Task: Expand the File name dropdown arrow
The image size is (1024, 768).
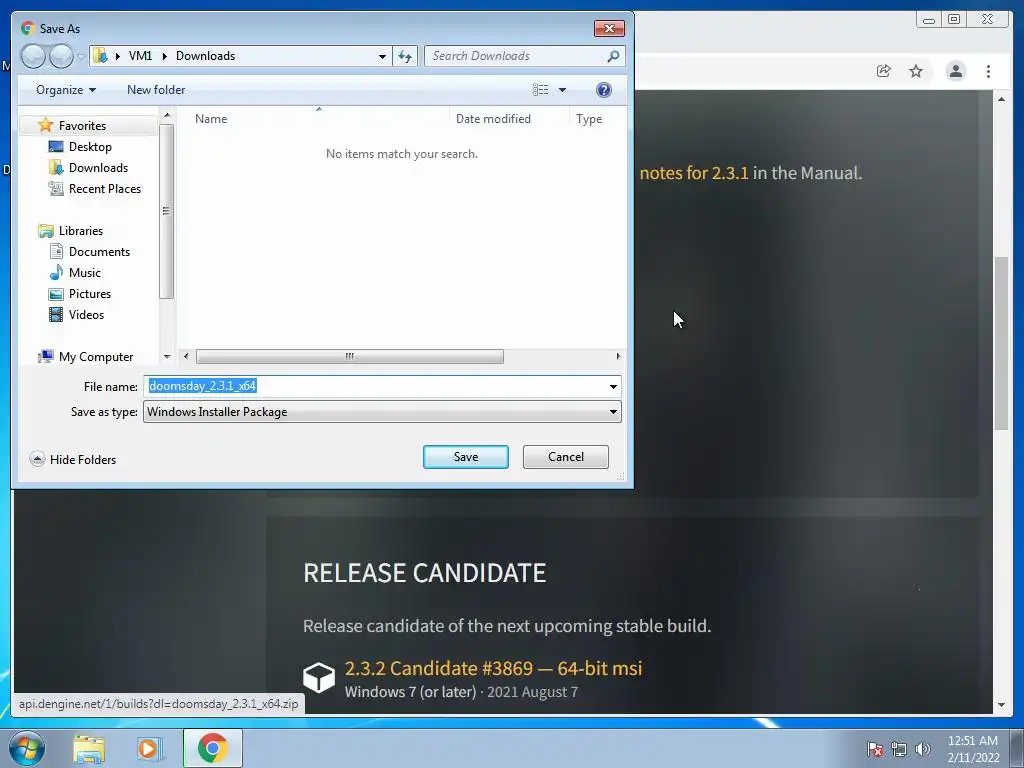Action: point(613,387)
